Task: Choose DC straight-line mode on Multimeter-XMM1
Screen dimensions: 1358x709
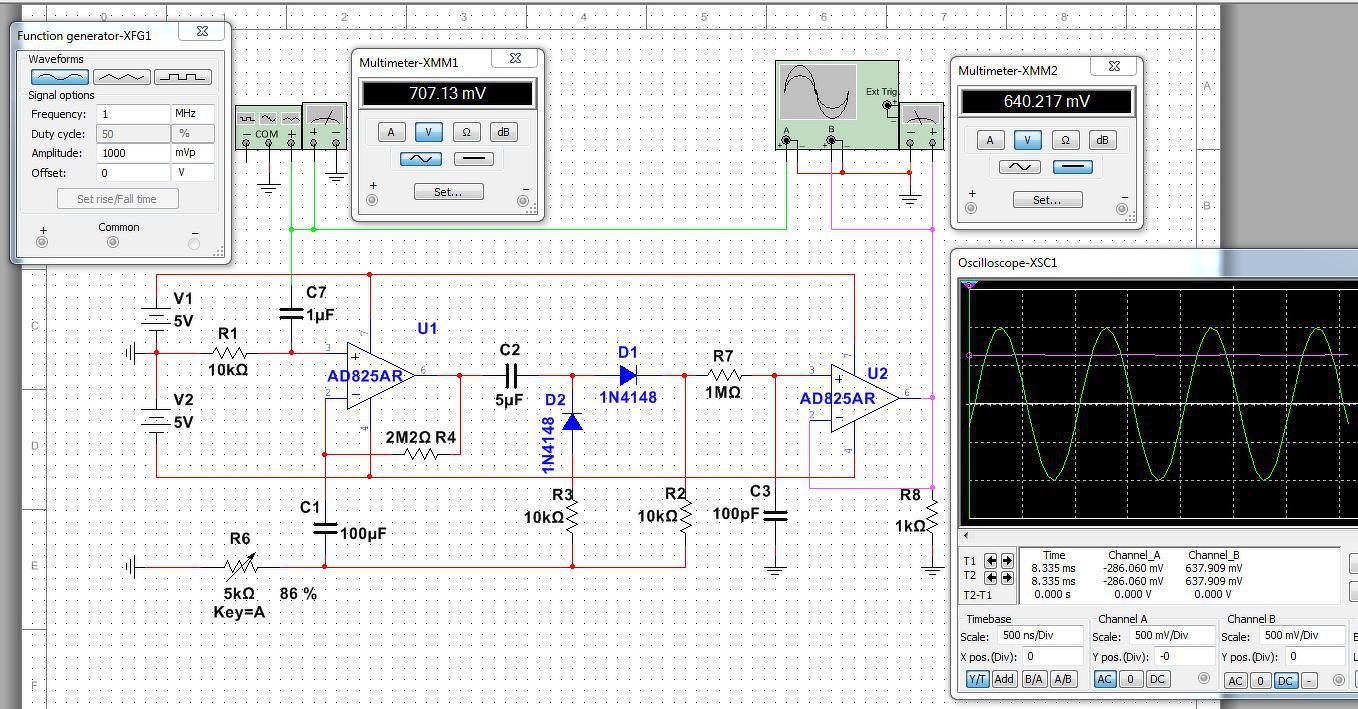Action: point(474,159)
